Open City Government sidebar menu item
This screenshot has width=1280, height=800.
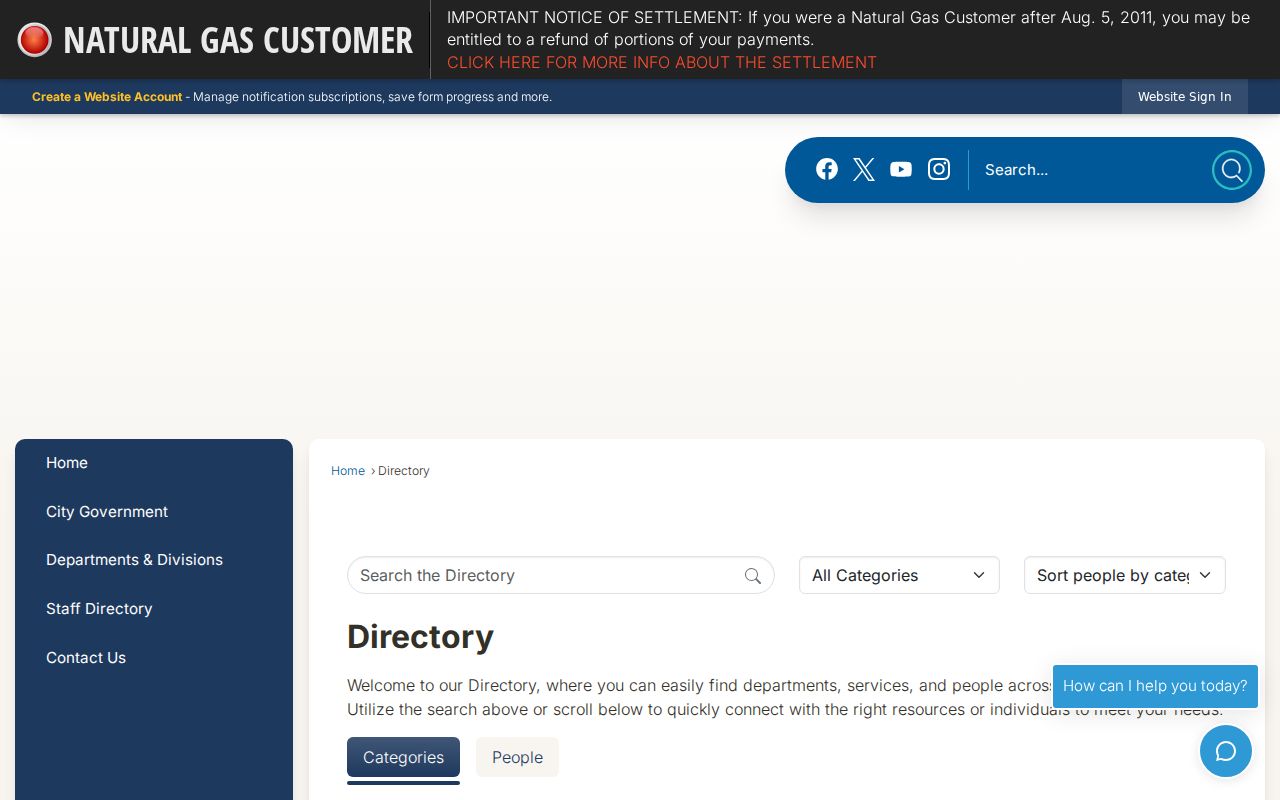(107, 512)
